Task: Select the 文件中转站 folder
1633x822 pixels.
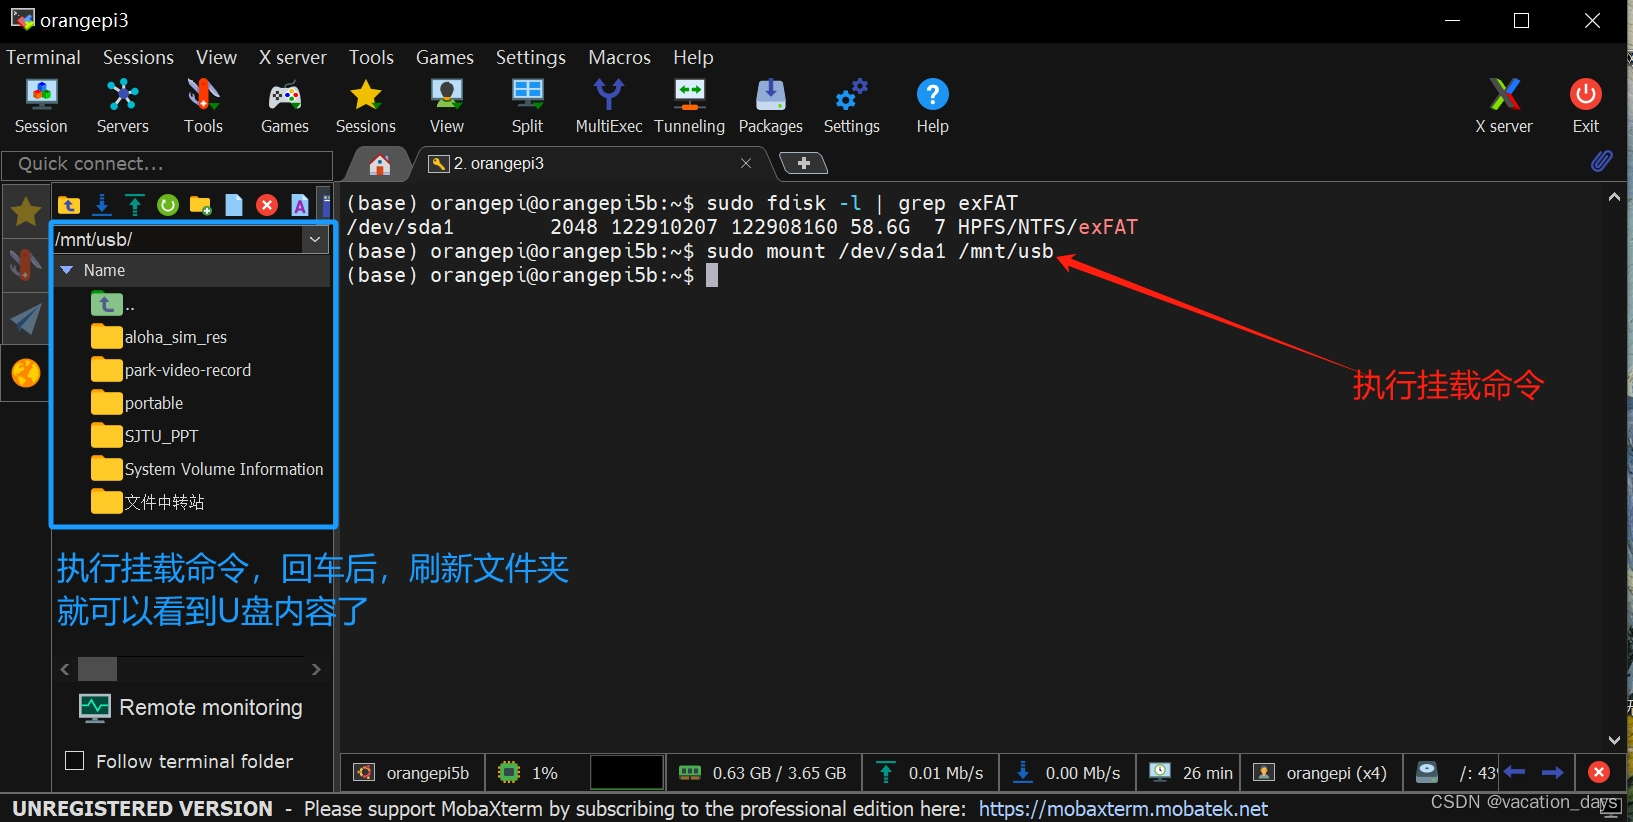Action: click(148, 502)
